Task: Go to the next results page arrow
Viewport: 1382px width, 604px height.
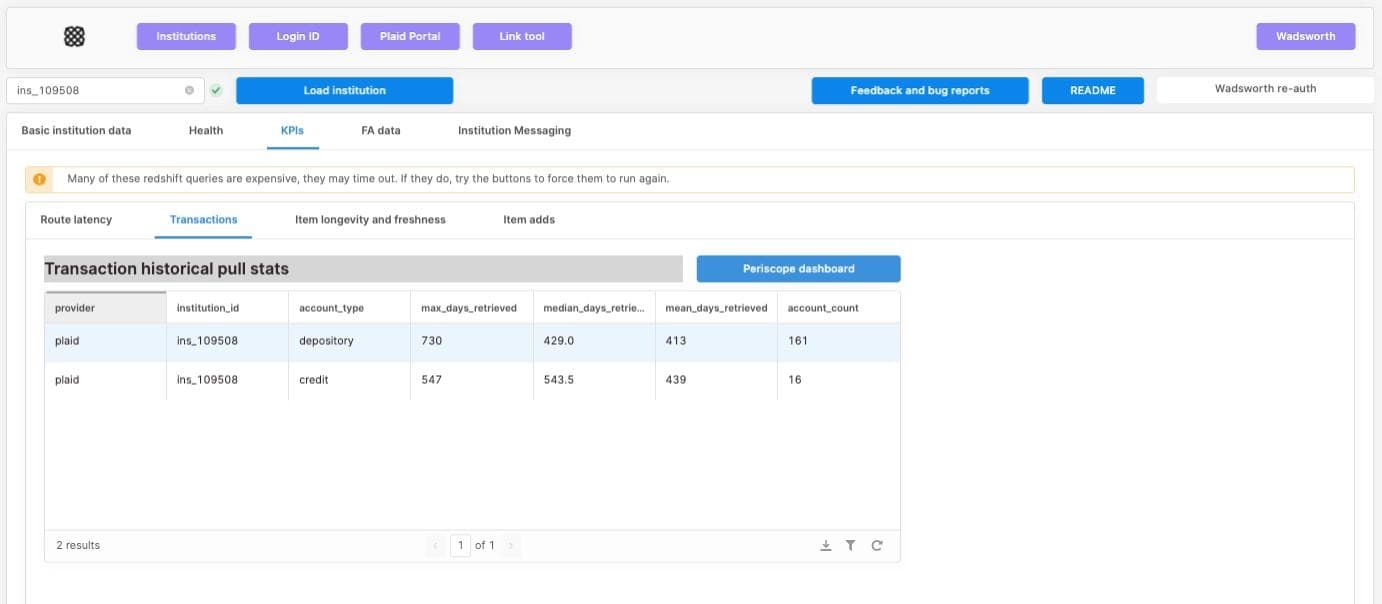Action: pyautogui.click(x=511, y=545)
